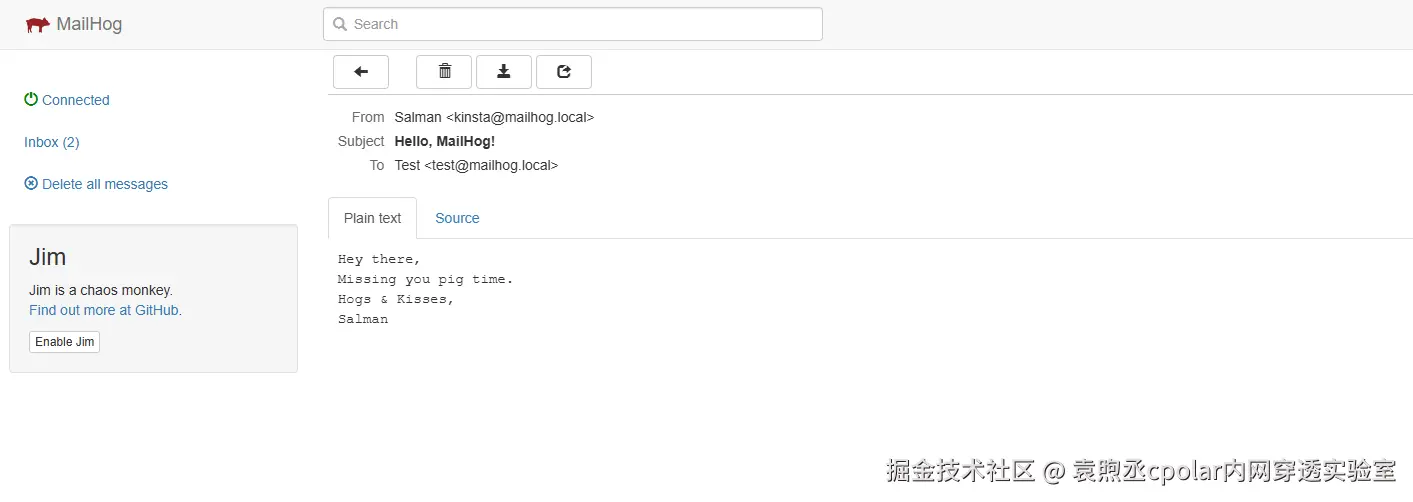Focus the Search input field

click(572, 24)
